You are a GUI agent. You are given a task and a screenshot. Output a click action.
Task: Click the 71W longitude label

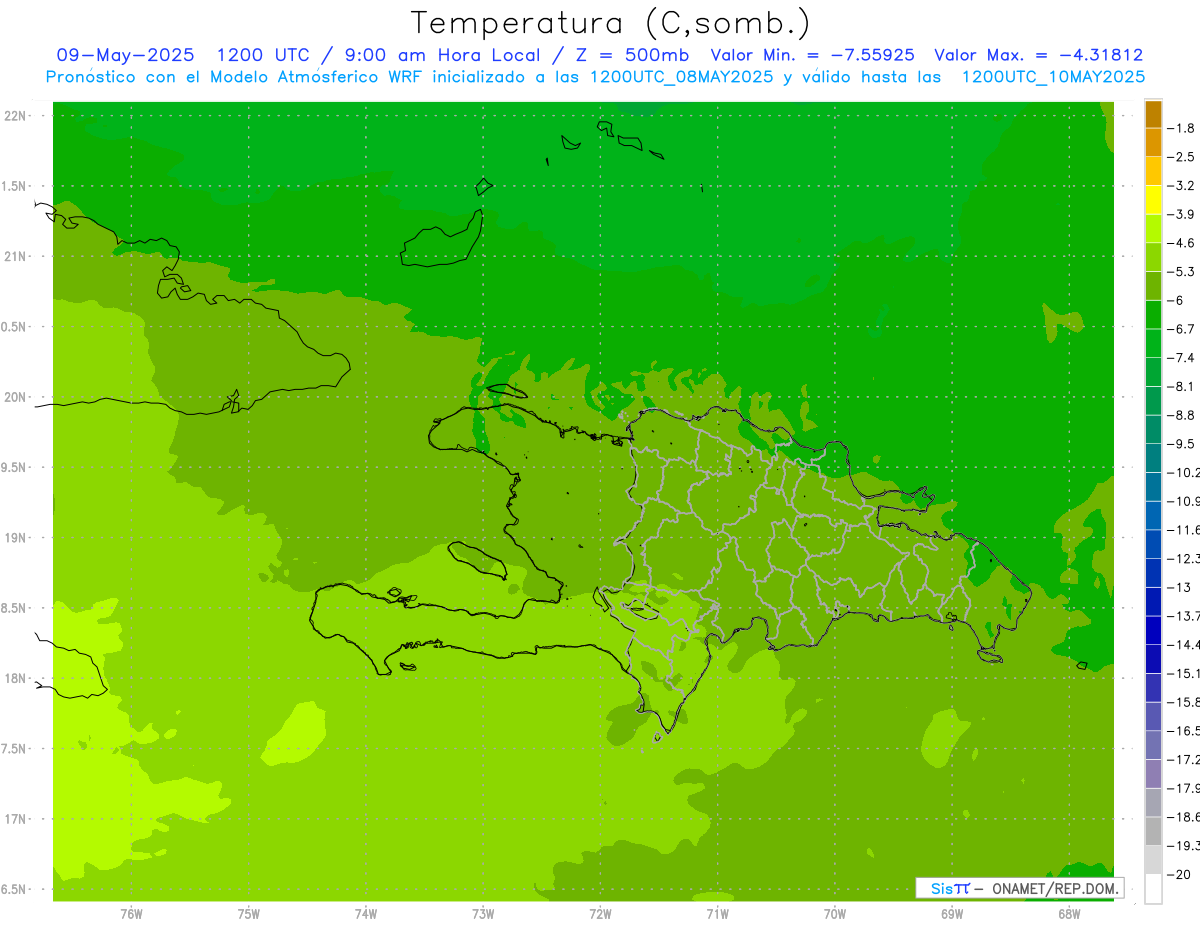(717, 914)
